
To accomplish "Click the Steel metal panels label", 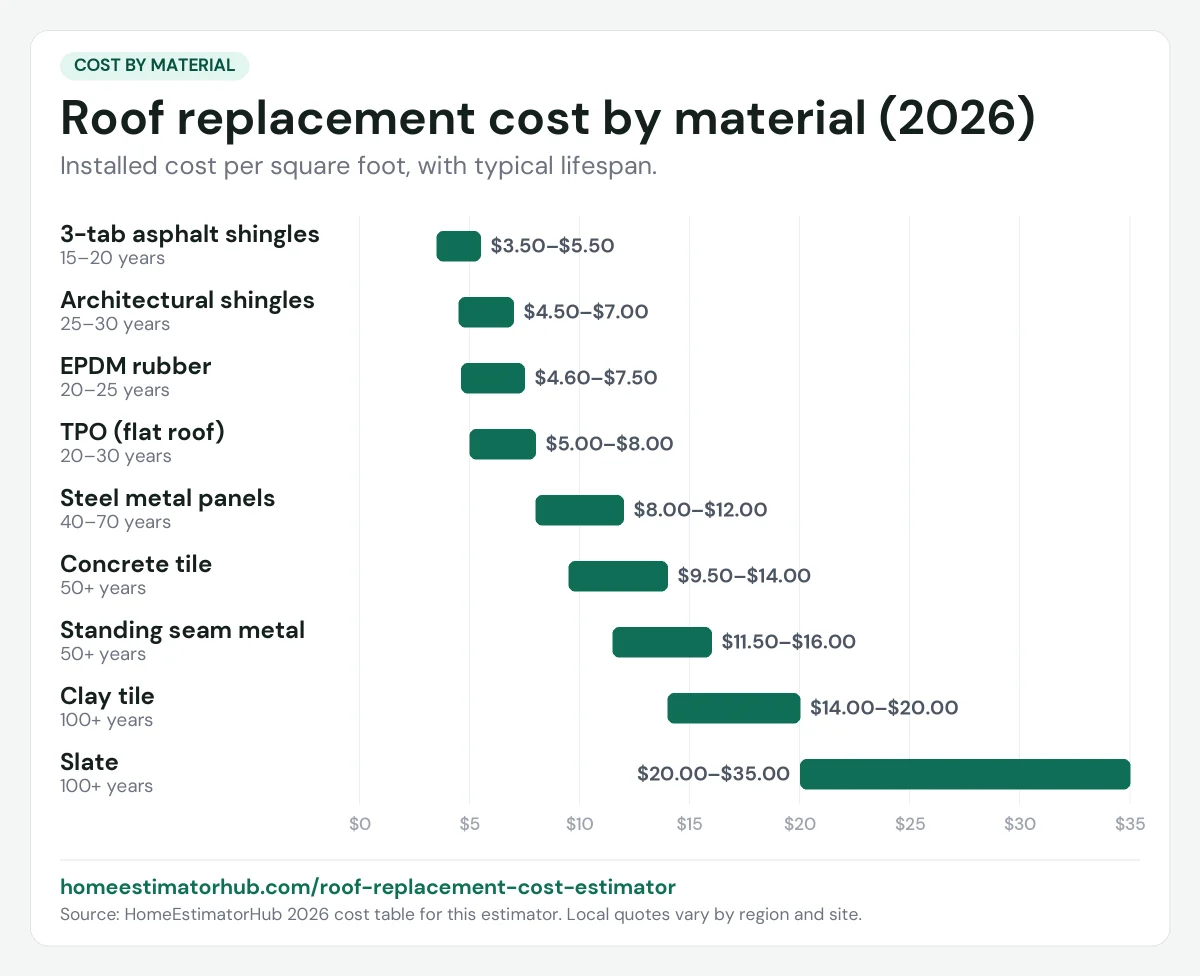I will pos(167,498).
